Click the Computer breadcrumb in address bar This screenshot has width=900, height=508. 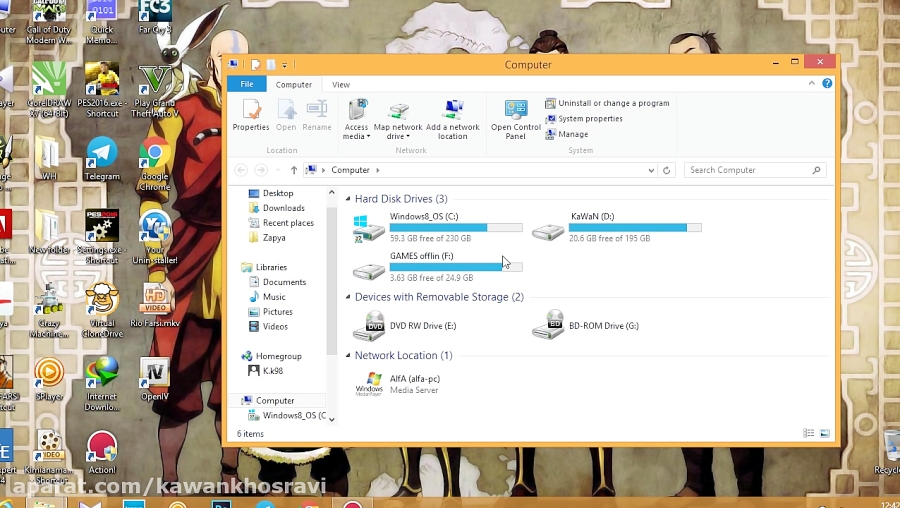coord(350,170)
